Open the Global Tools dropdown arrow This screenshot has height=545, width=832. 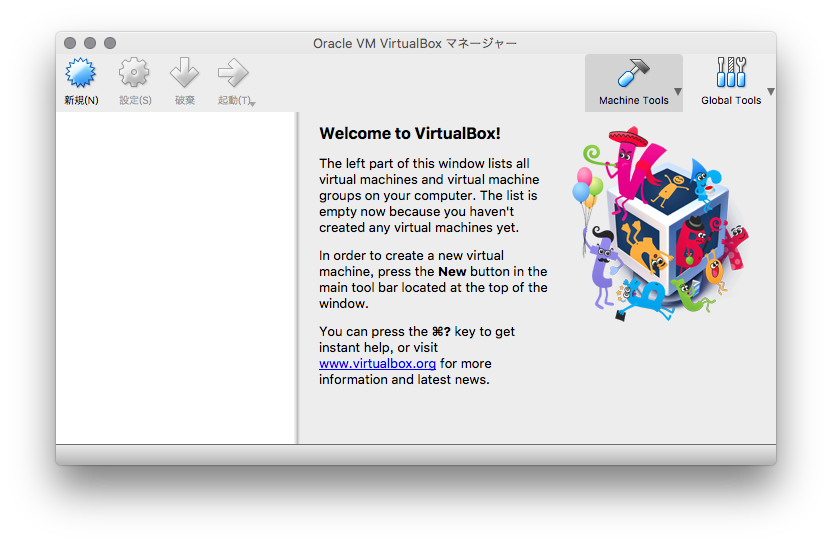771,91
